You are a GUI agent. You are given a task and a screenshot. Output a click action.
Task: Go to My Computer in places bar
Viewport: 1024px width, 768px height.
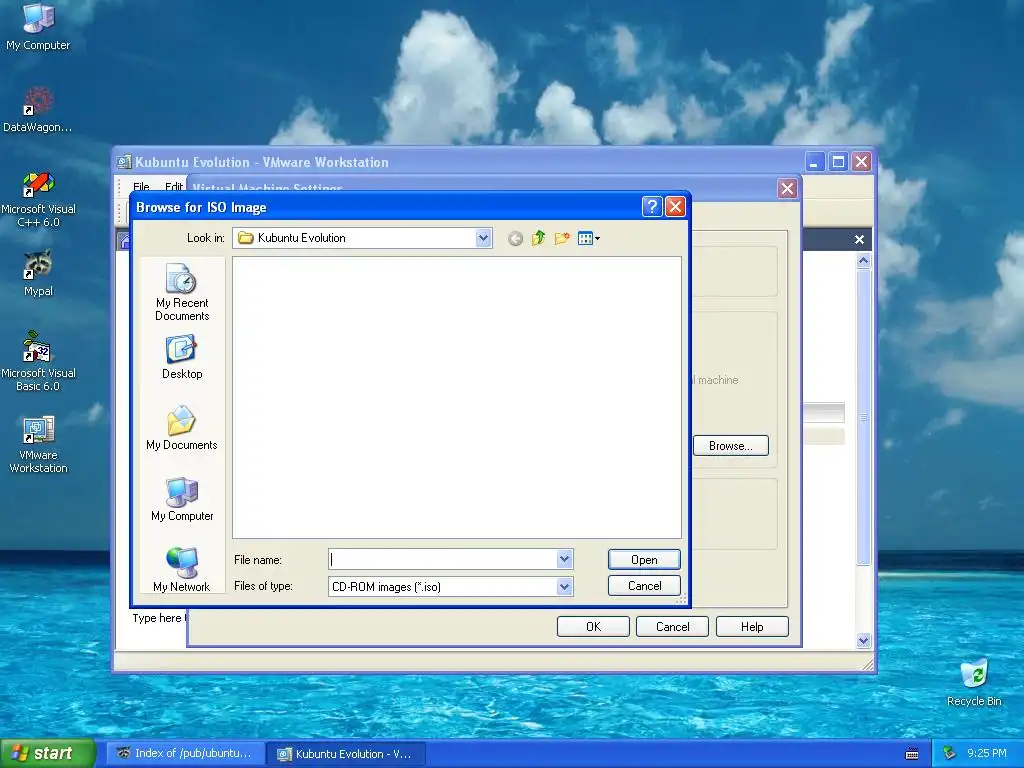pos(182,499)
